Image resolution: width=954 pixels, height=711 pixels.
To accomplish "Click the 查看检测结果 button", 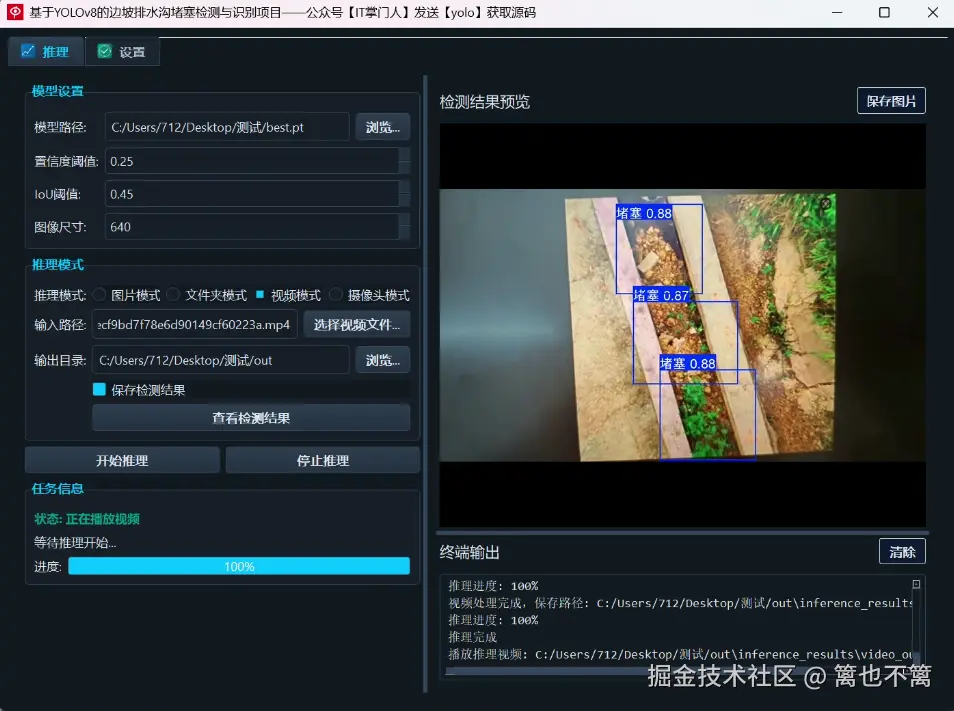I will click(251, 418).
